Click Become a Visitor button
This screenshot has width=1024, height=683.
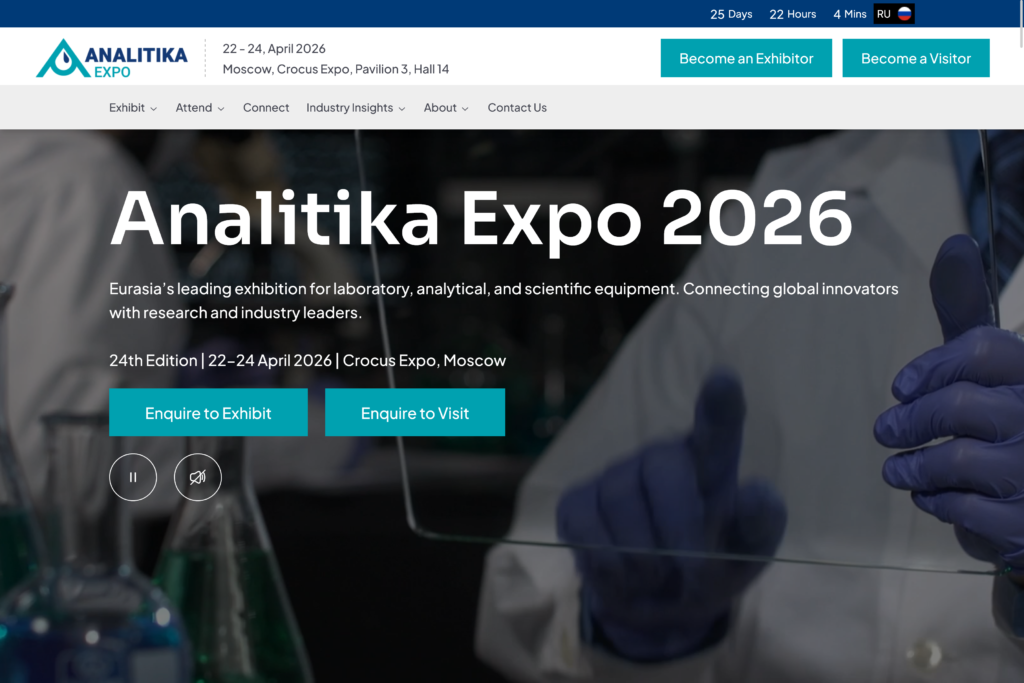pyautogui.click(x=916, y=58)
